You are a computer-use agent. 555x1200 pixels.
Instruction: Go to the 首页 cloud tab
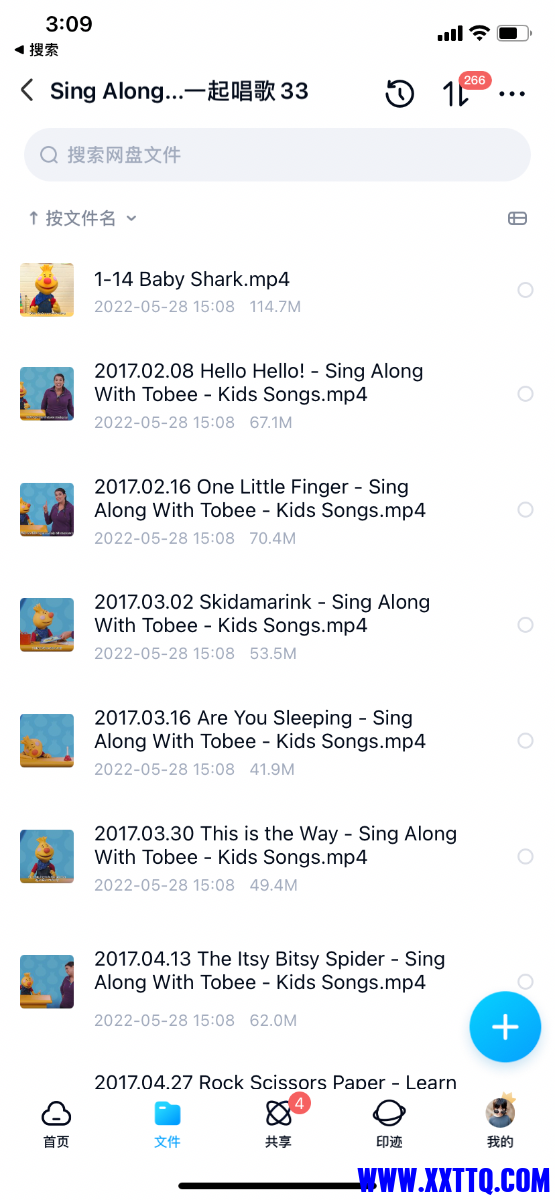(x=56, y=1122)
